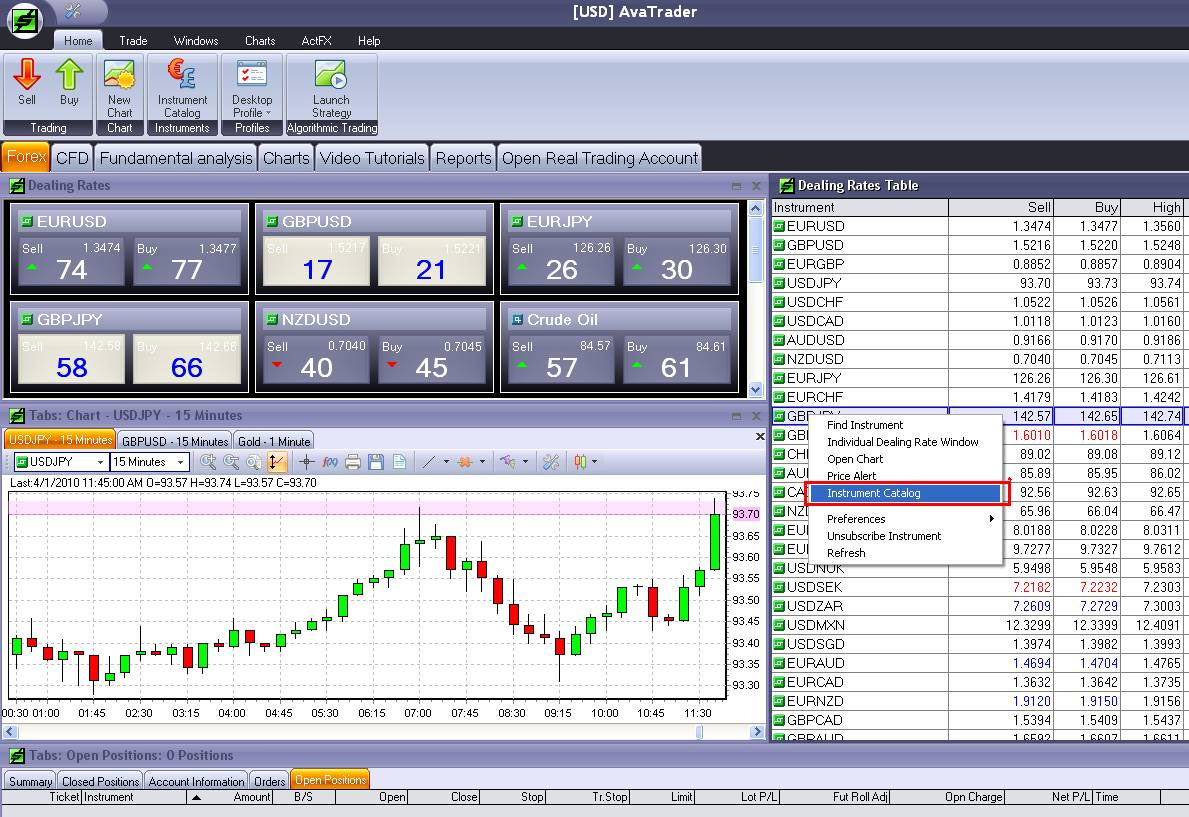The image size is (1189, 817).
Task: Click the candlestick chart type icon
Action: point(580,461)
